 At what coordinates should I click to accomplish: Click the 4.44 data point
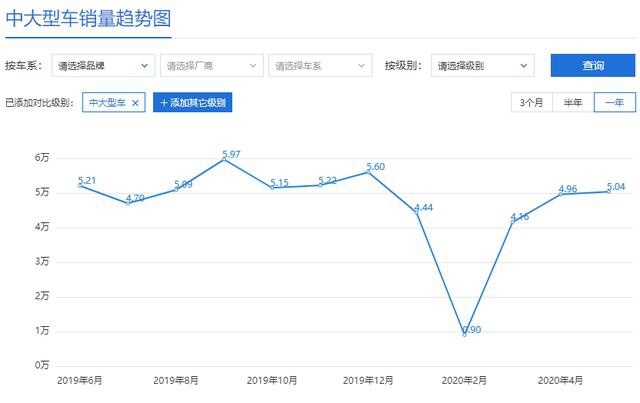tap(416, 212)
